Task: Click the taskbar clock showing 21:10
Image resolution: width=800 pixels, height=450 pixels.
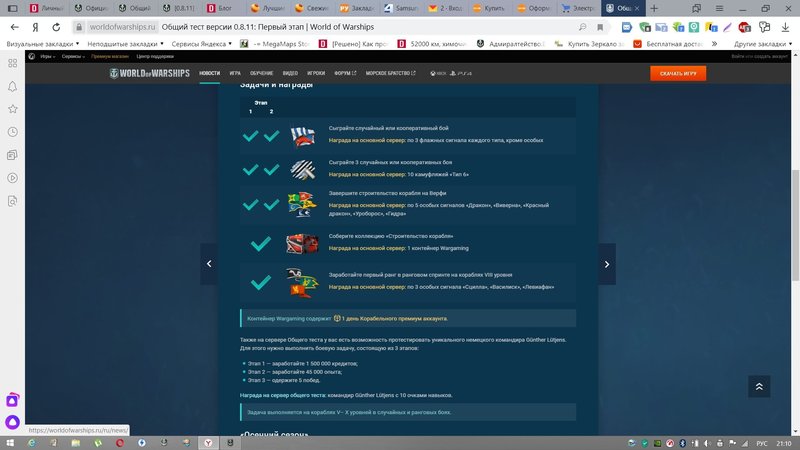Action: (784, 443)
